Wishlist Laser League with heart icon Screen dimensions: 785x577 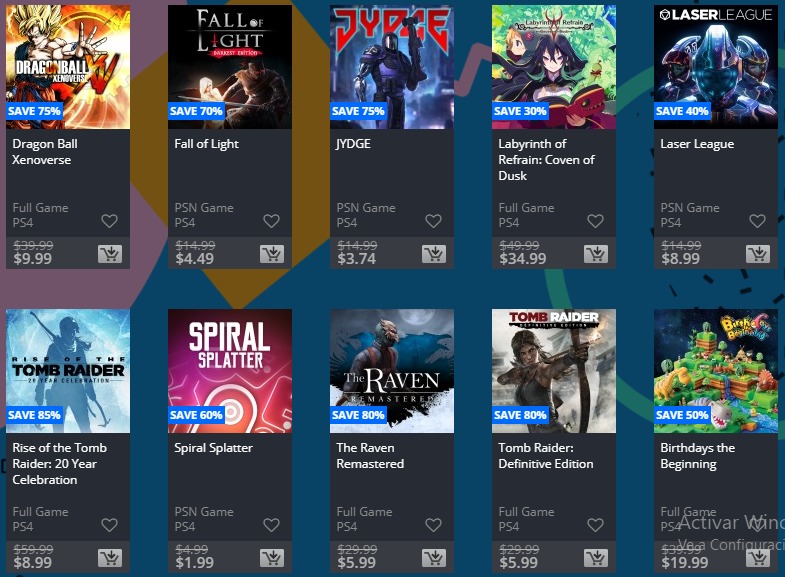[757, 221]
